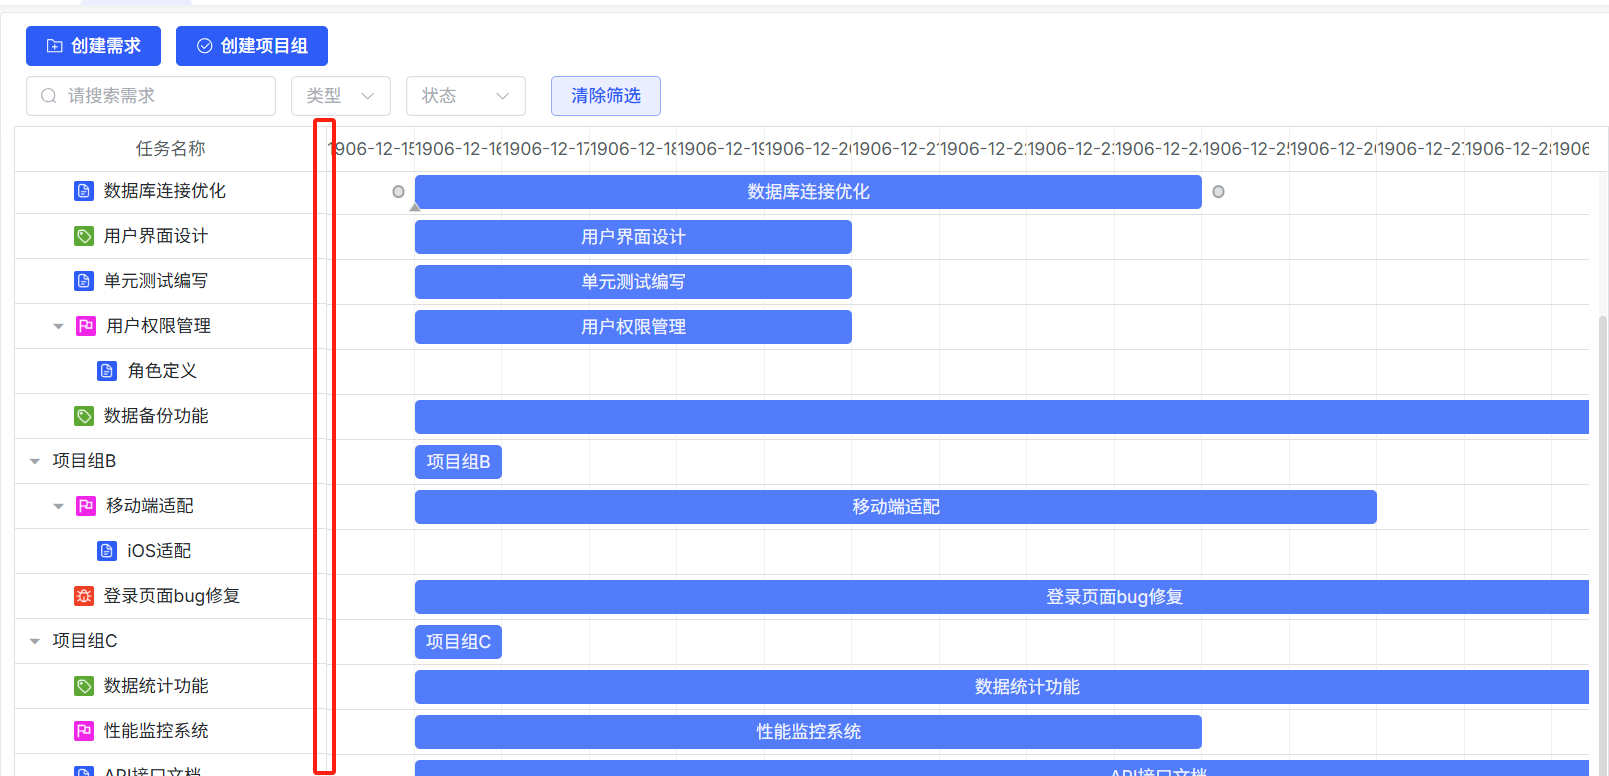Focus the 请搜索需求 search field

click(151, 96)
